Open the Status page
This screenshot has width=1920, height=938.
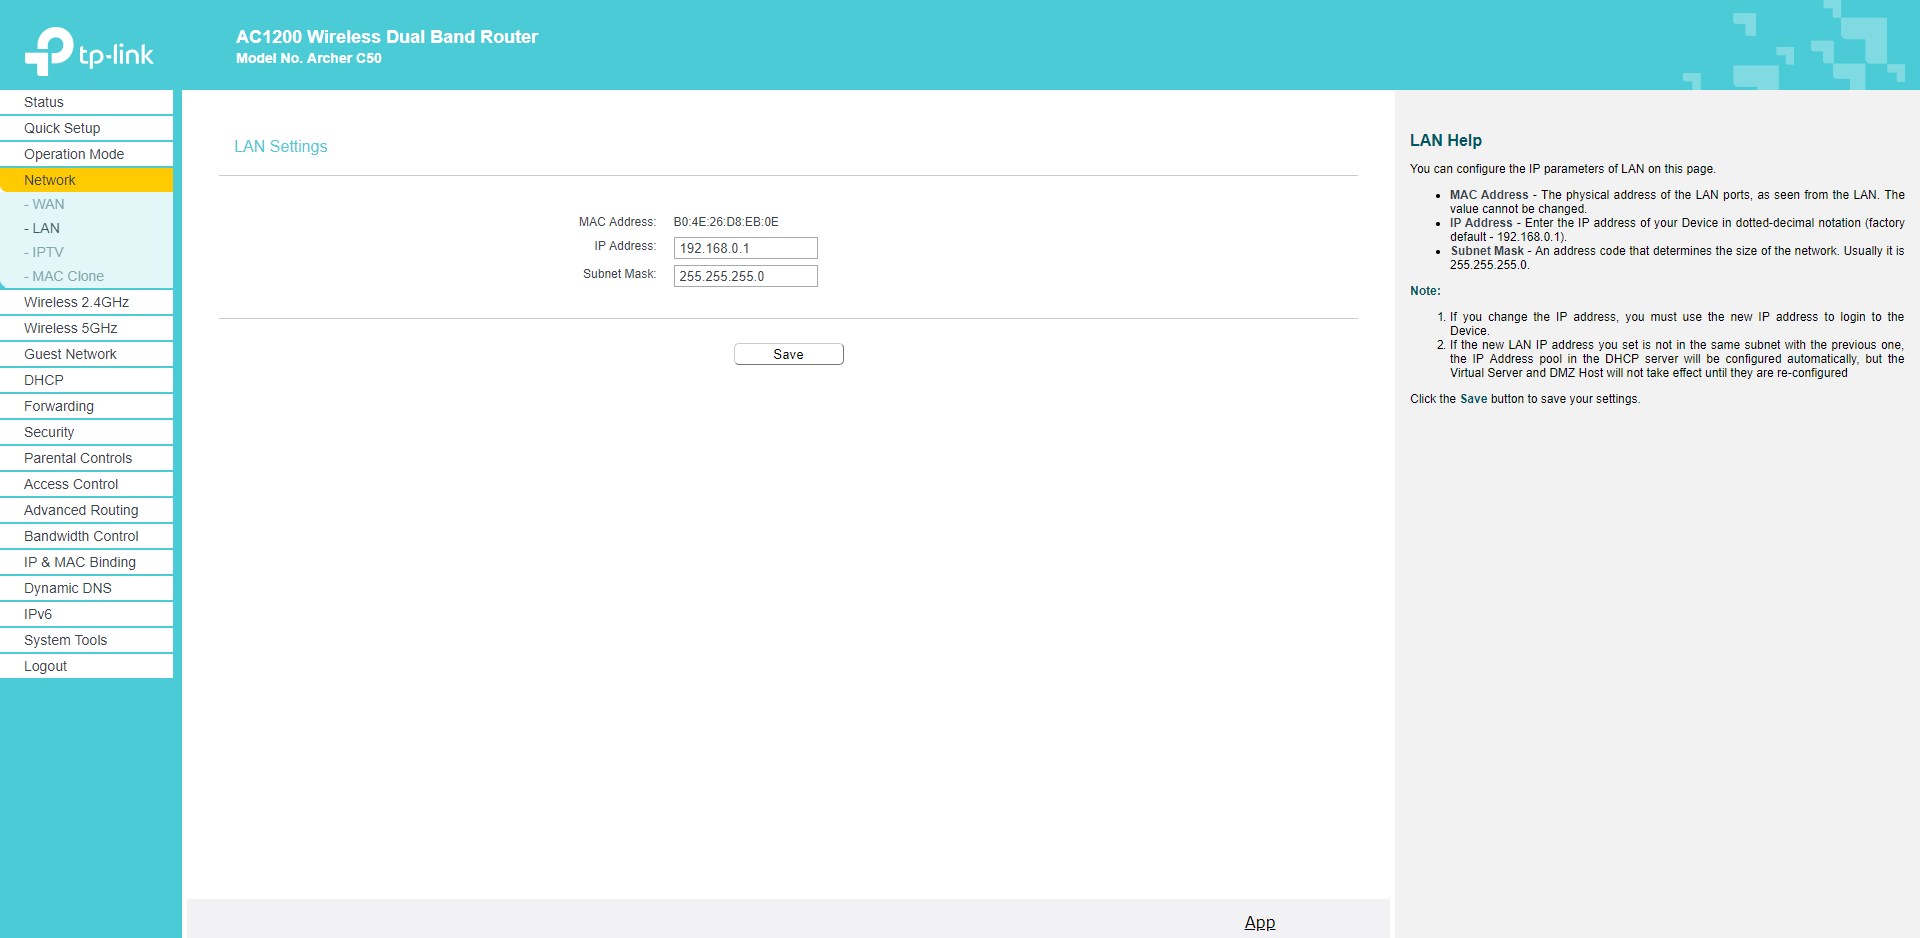click(x=44, y=102)
